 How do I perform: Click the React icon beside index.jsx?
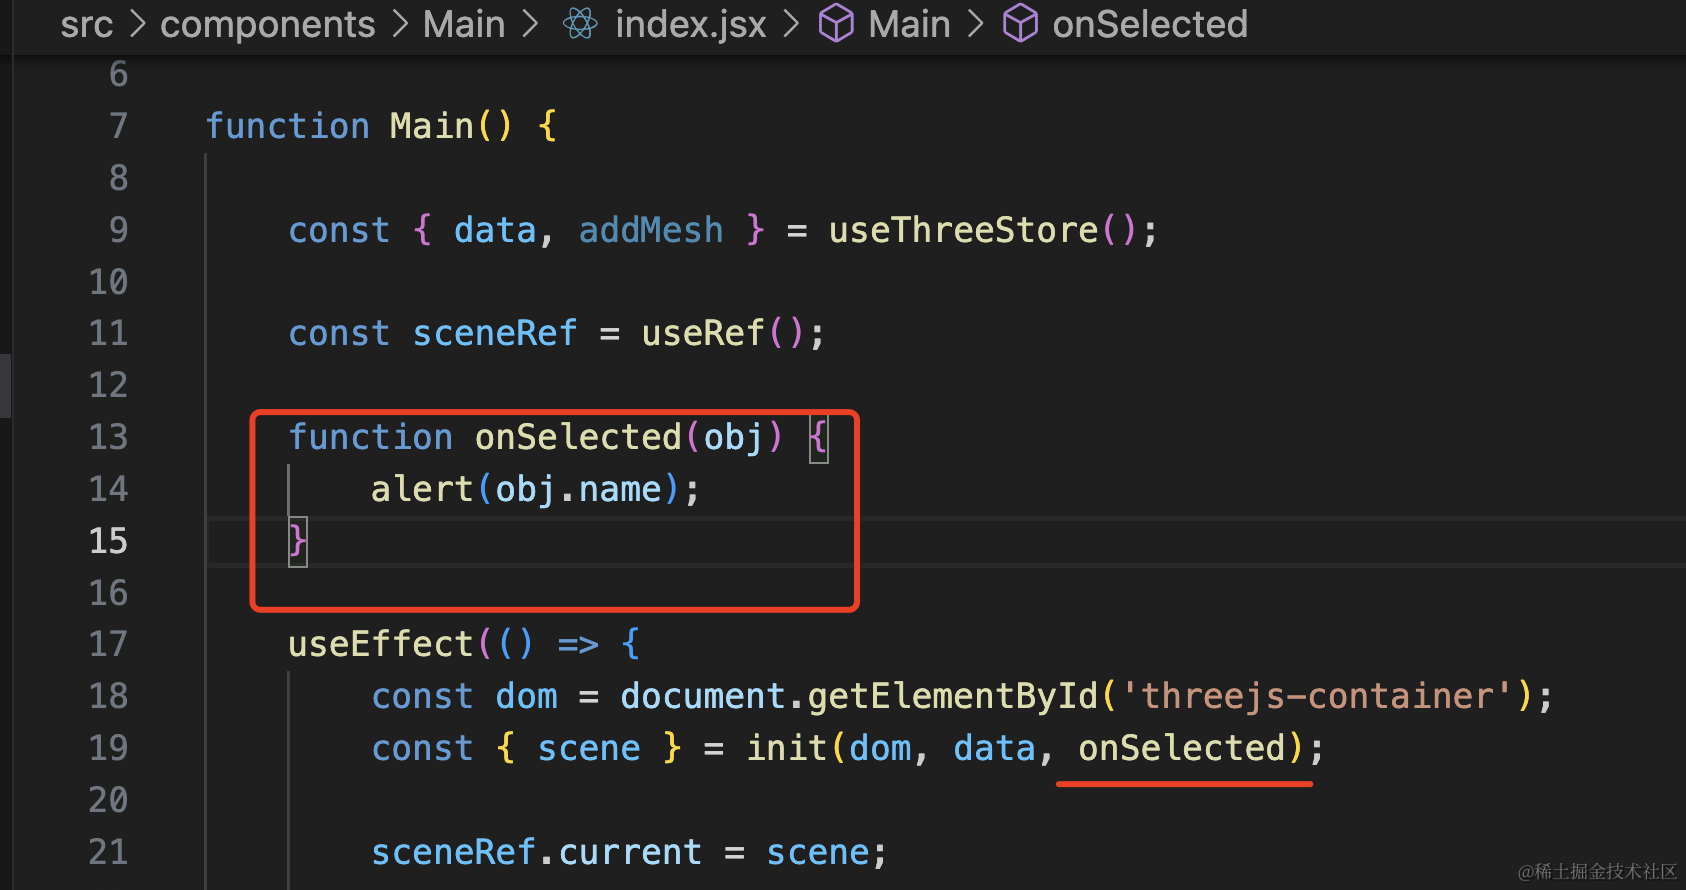(580, 23)
